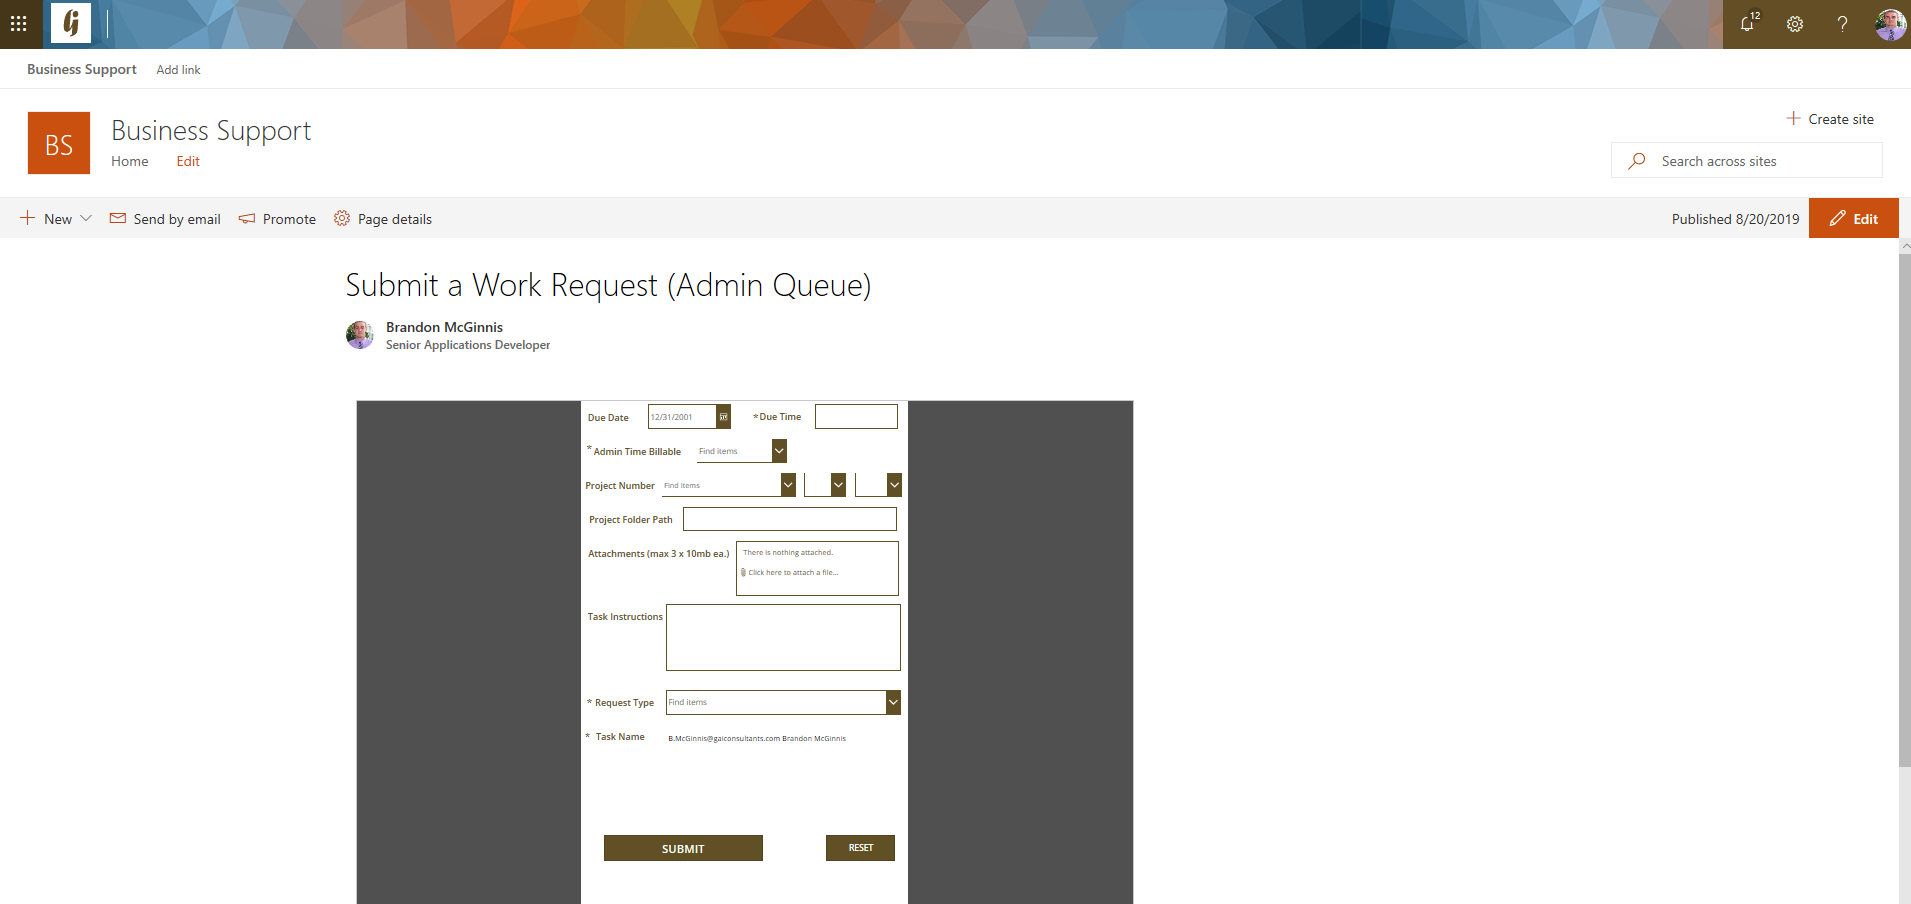Open the help question mark
1911x904 pixels.
[1842, 23]
